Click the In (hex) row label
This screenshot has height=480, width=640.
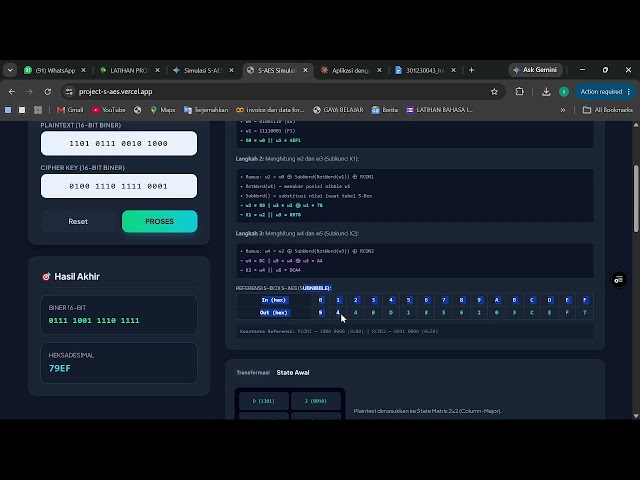coord(274,300)
